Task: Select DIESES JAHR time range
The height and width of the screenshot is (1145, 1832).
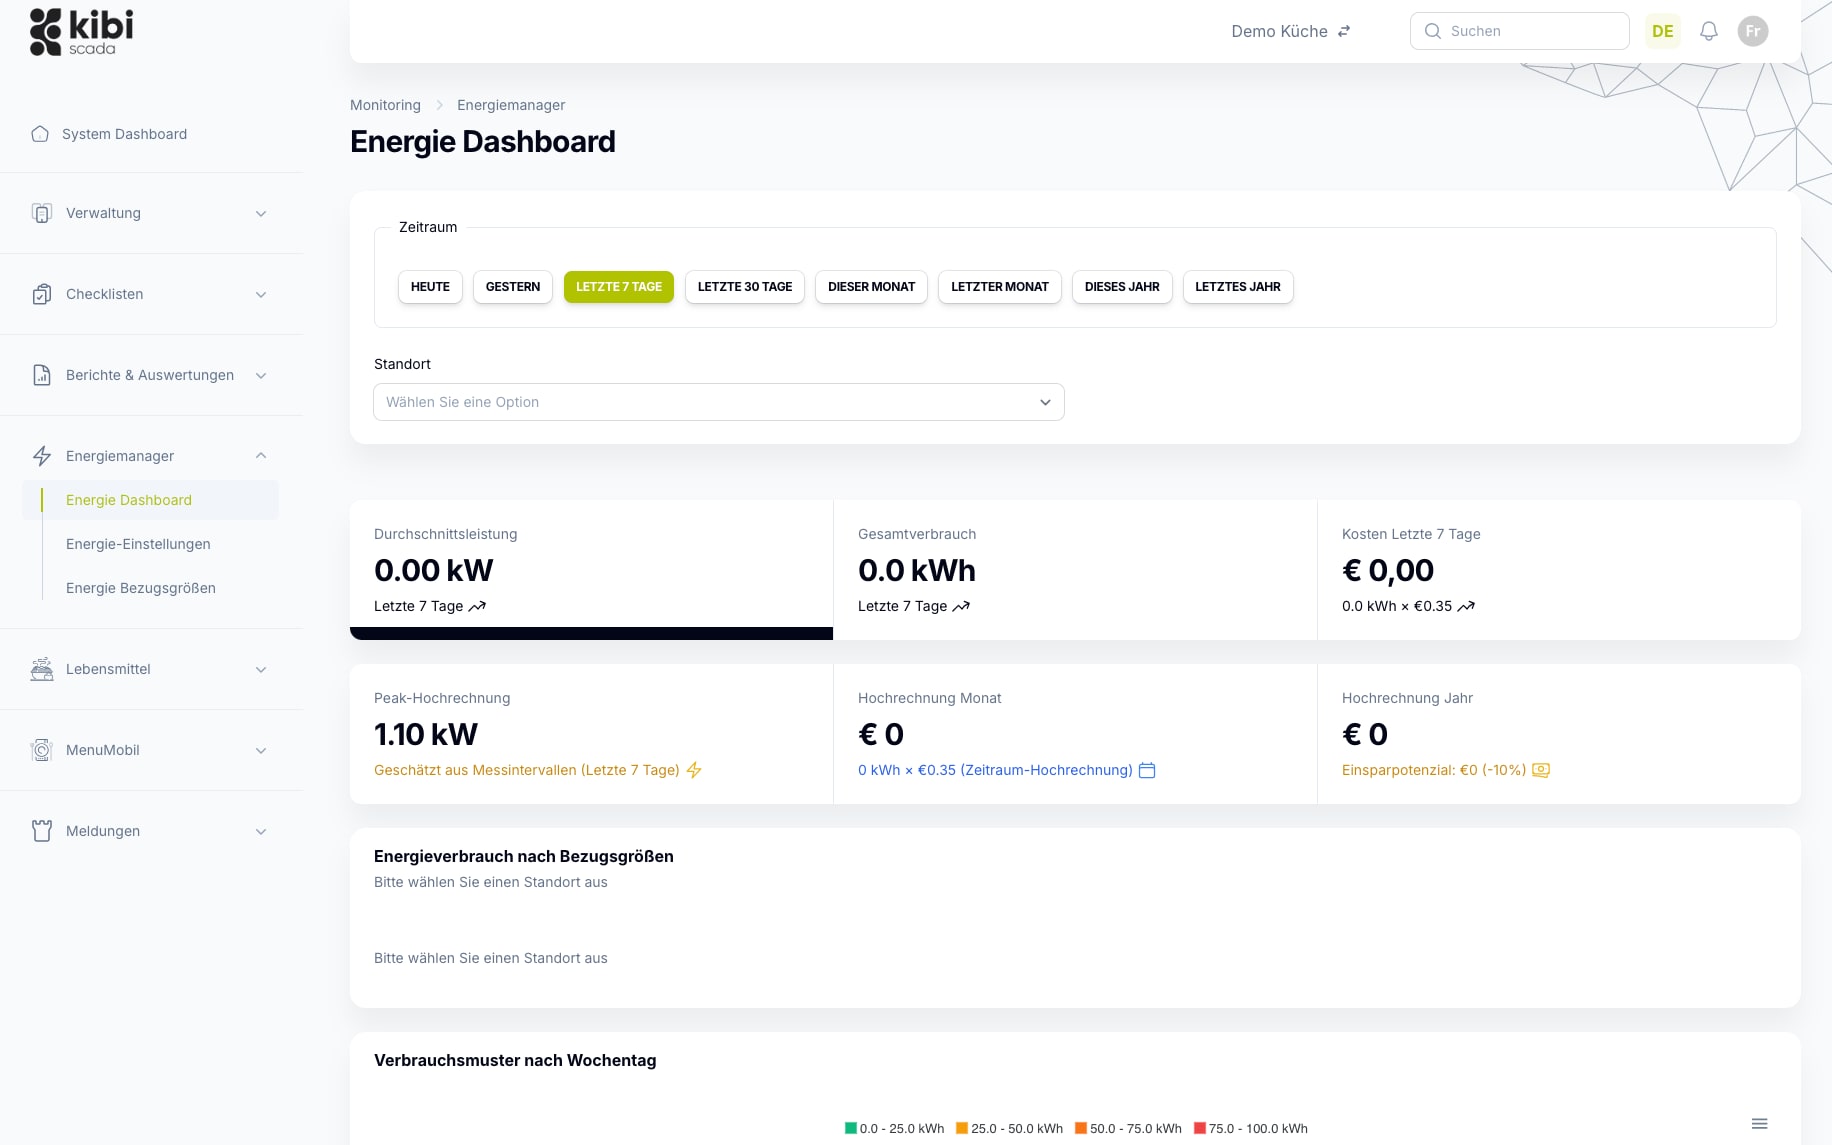Action: [1122, 287]
